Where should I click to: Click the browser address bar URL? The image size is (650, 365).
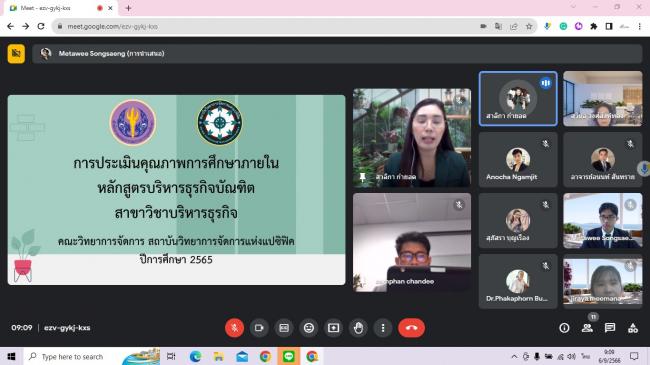coord(112,26)
